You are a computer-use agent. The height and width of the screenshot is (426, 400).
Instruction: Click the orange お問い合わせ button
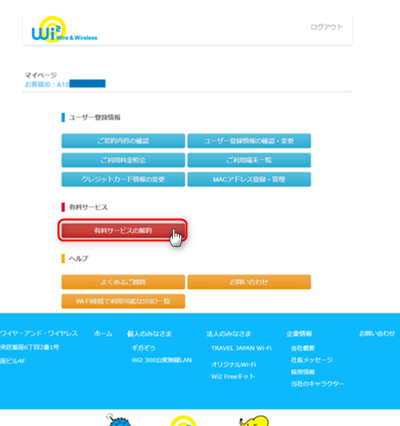click(249, 282)
